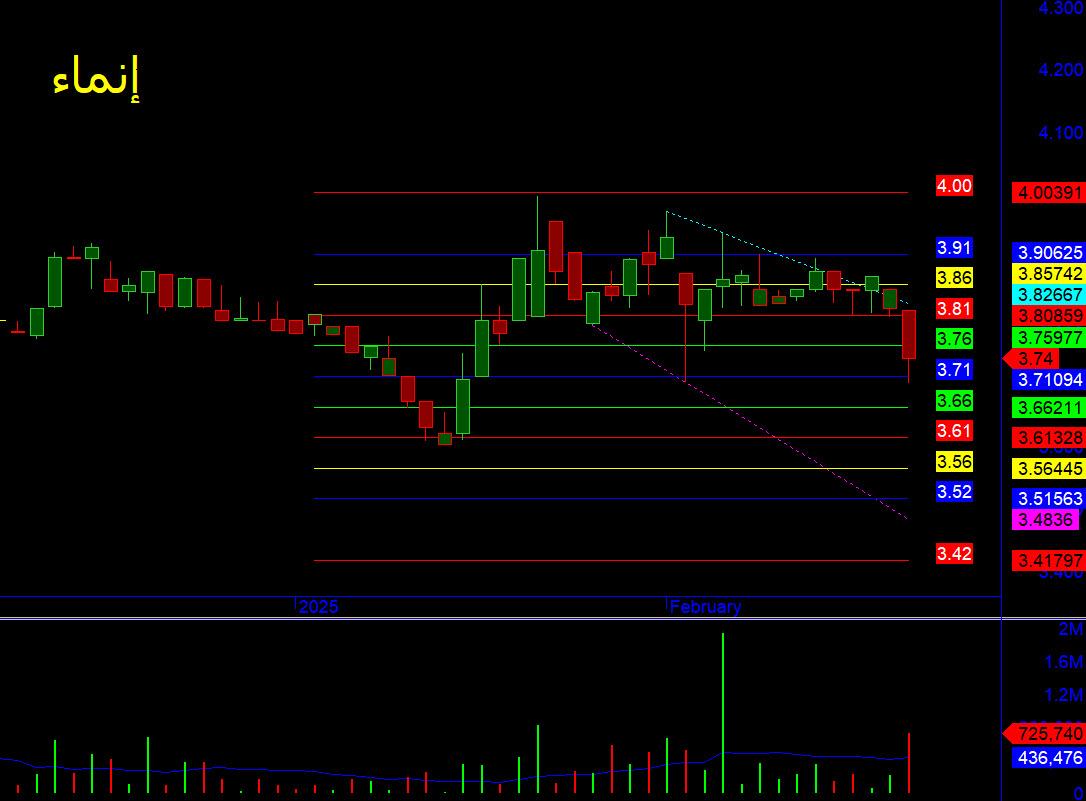1086x801 pixels.
Task: Select the 3.56445 price axis tag
Action: [x=1049, y=469]
